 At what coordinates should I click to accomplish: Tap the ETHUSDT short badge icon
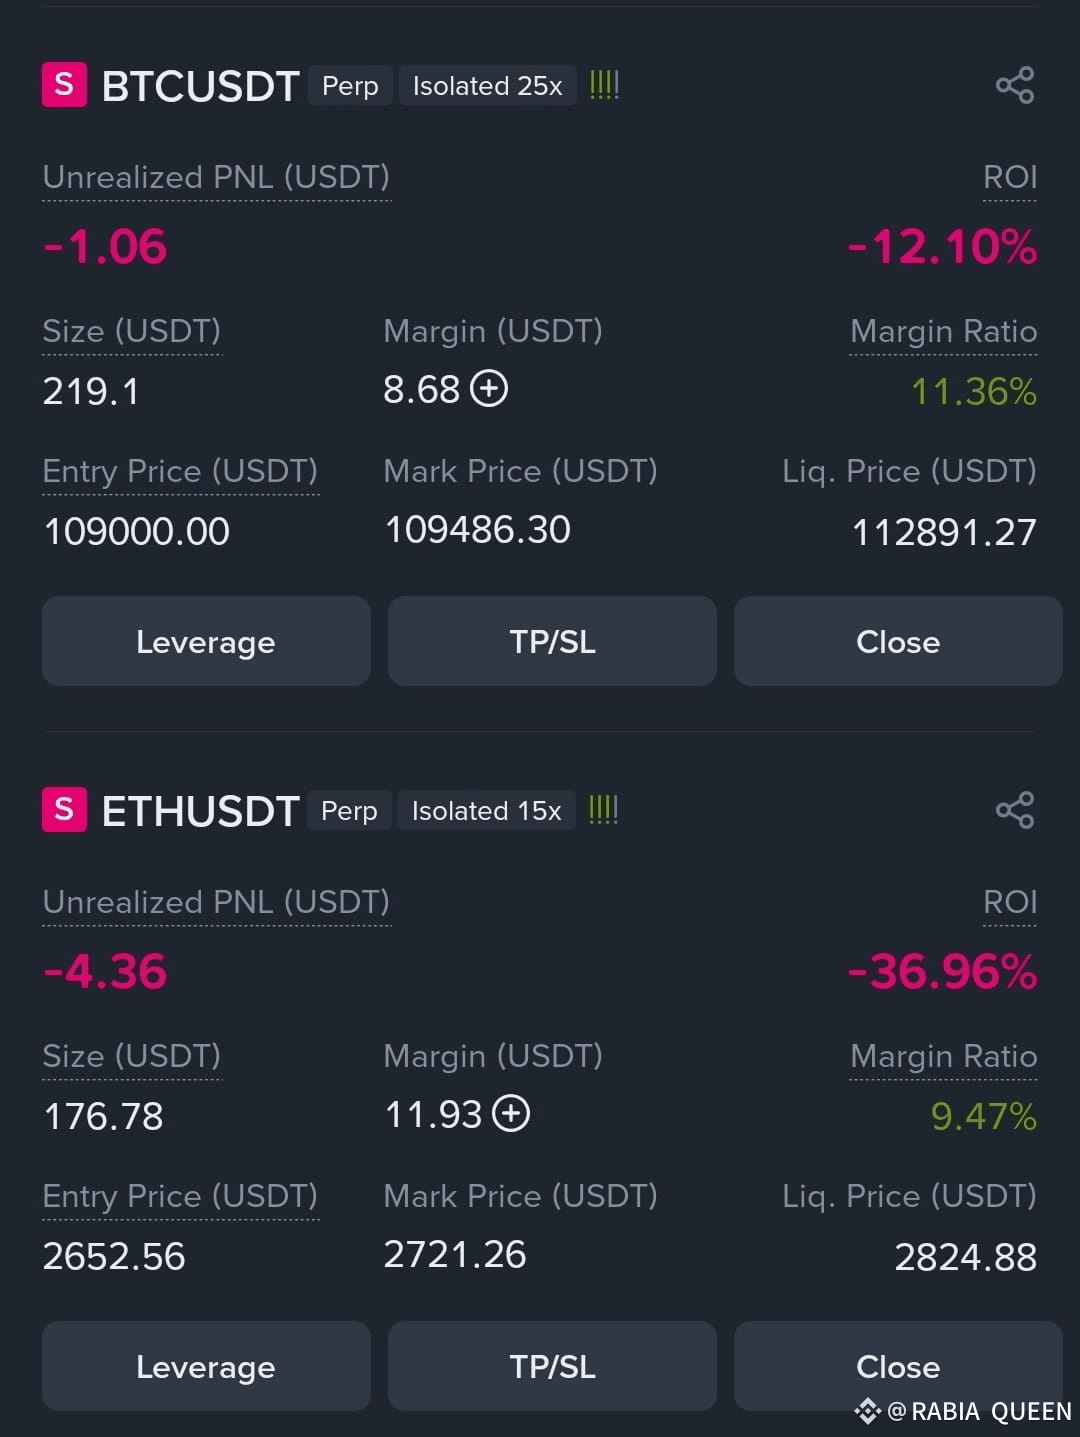click(64, 810)
